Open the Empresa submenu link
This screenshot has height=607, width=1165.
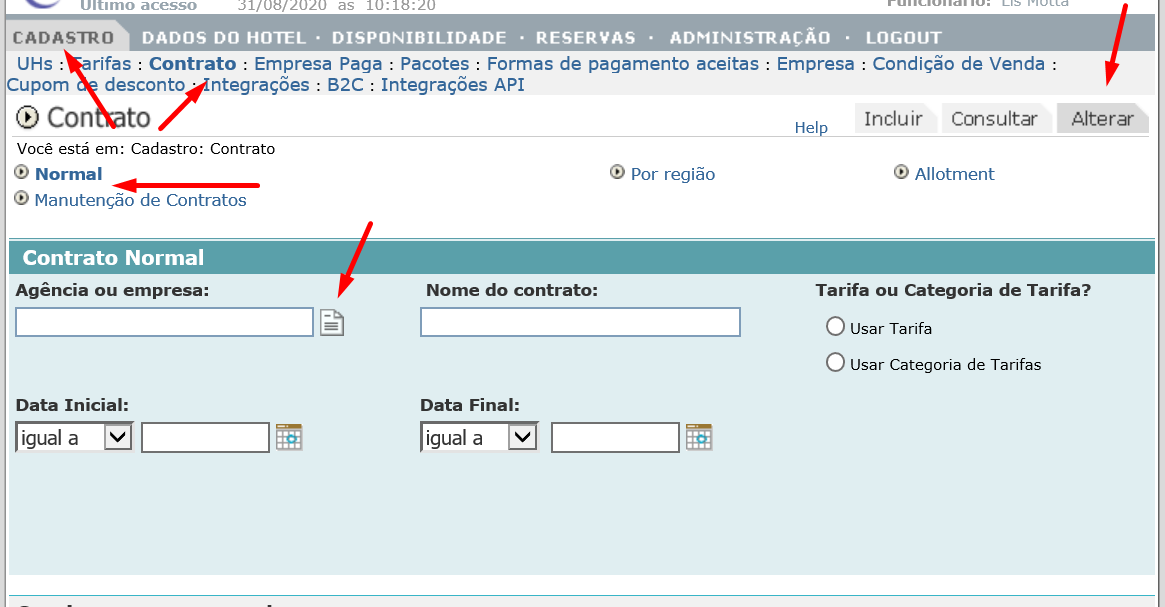[815, 64]
